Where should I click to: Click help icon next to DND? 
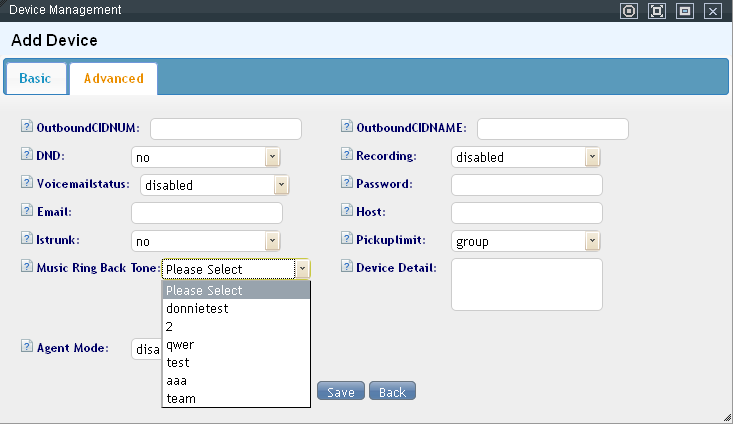(26, 155)
